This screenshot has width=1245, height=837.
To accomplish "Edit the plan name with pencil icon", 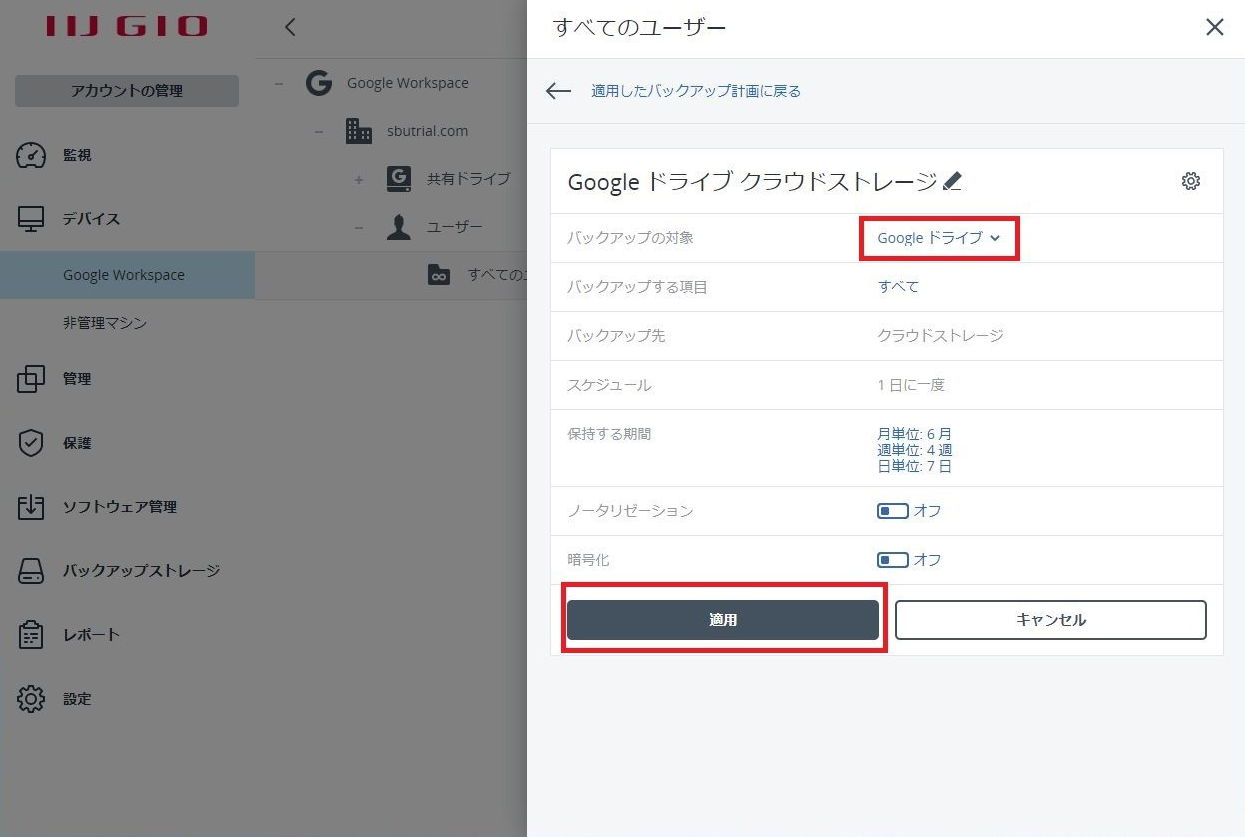I will coord(952,181).
